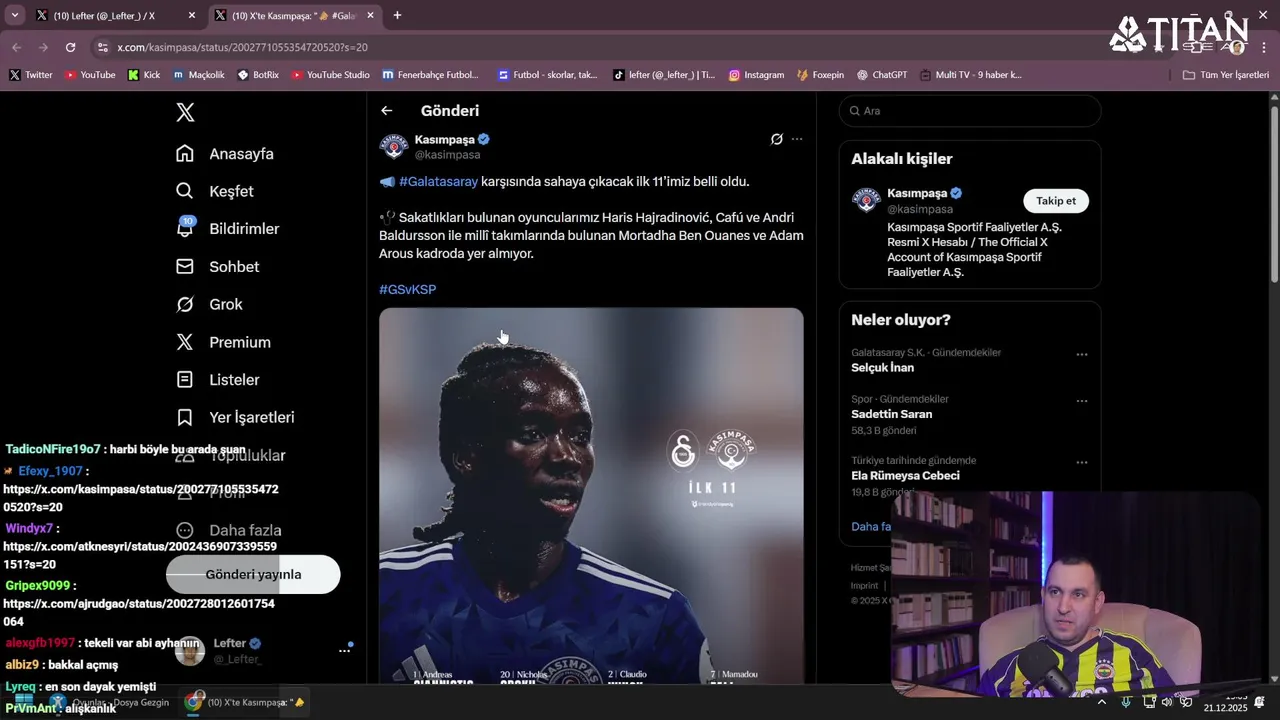
Task: Open the İlk 11 lineup image
Action: click(x=591, y=496)
